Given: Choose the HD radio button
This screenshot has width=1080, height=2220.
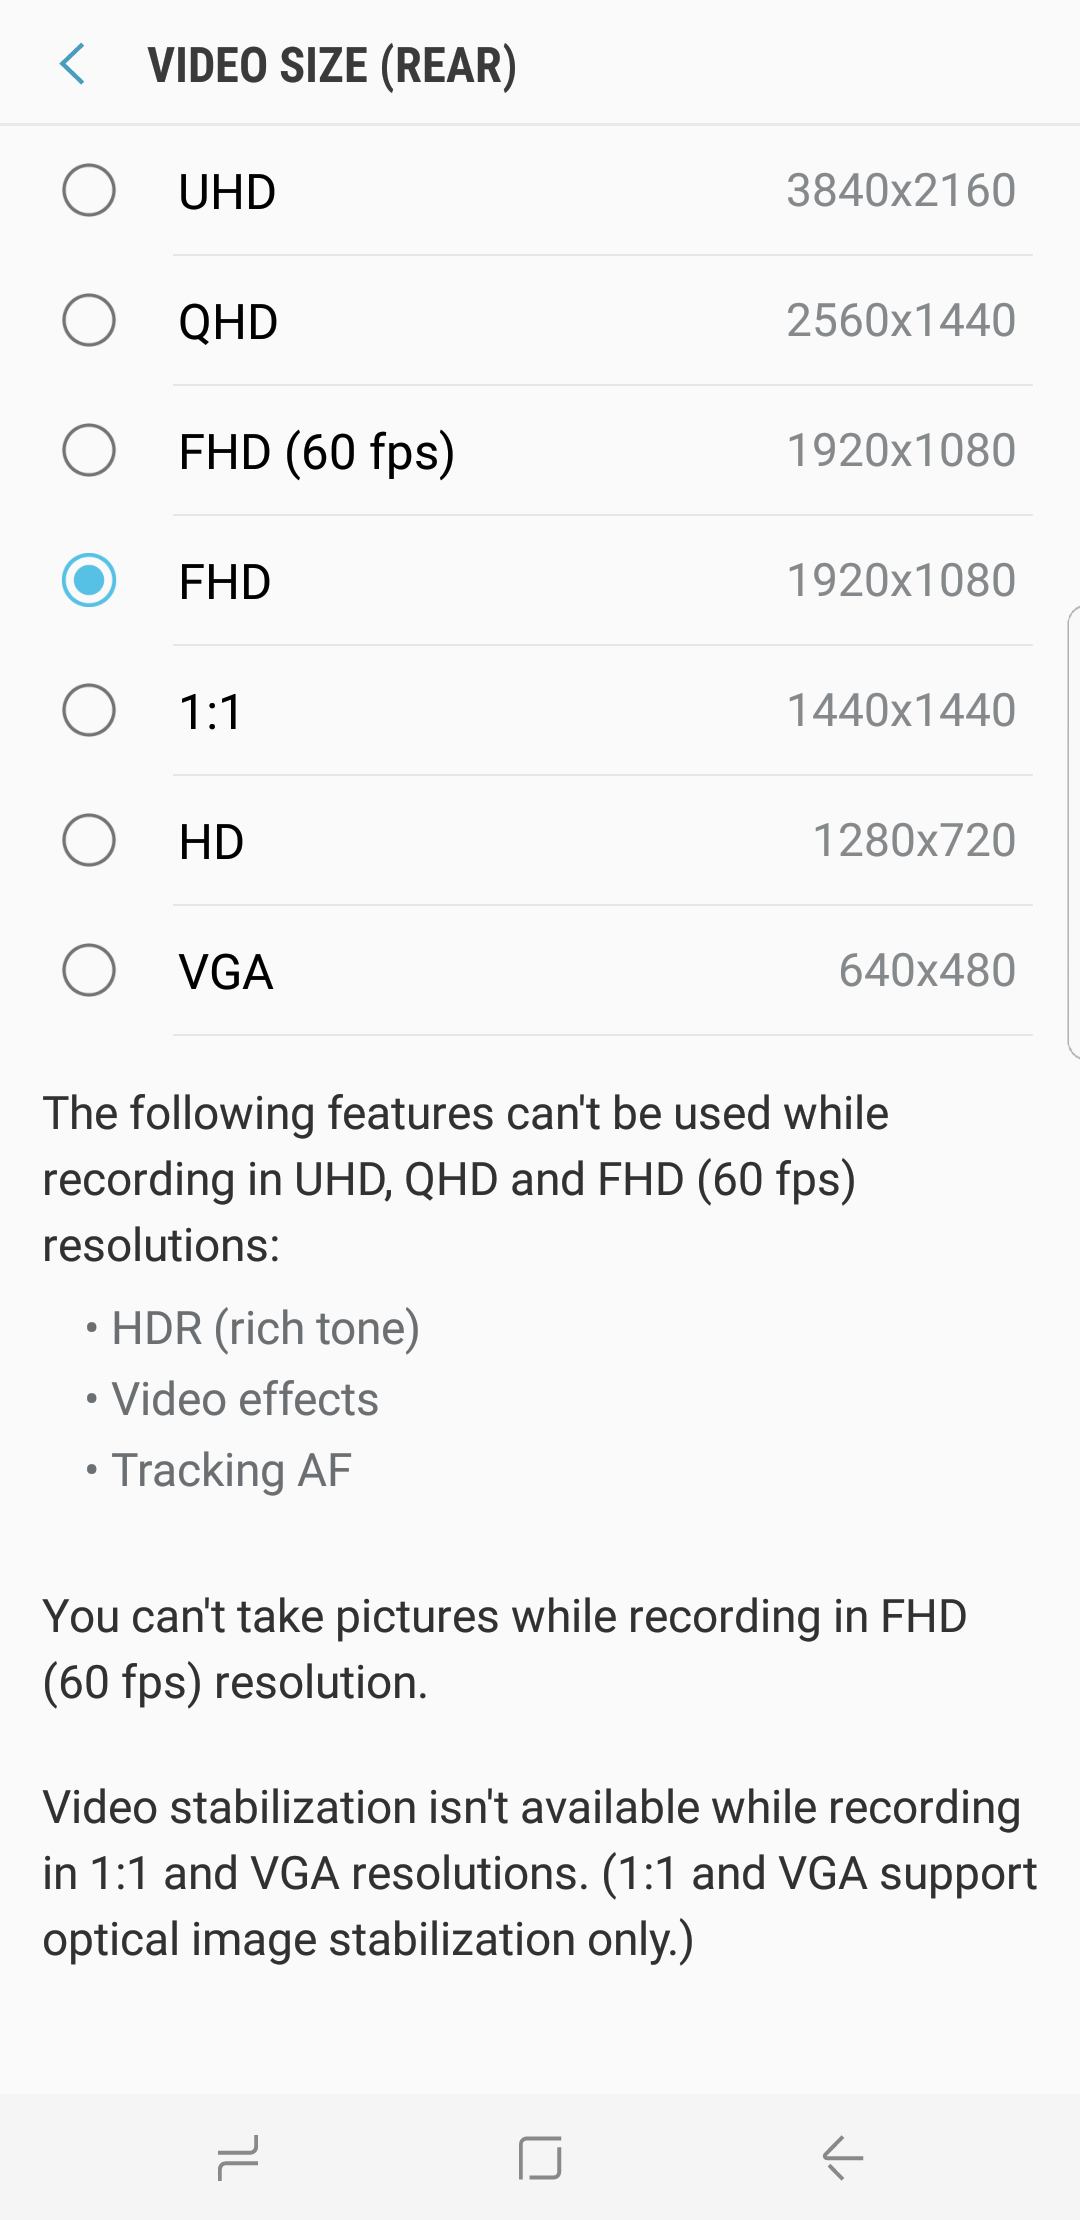Looking at the screenshot, I should [89, 840].
